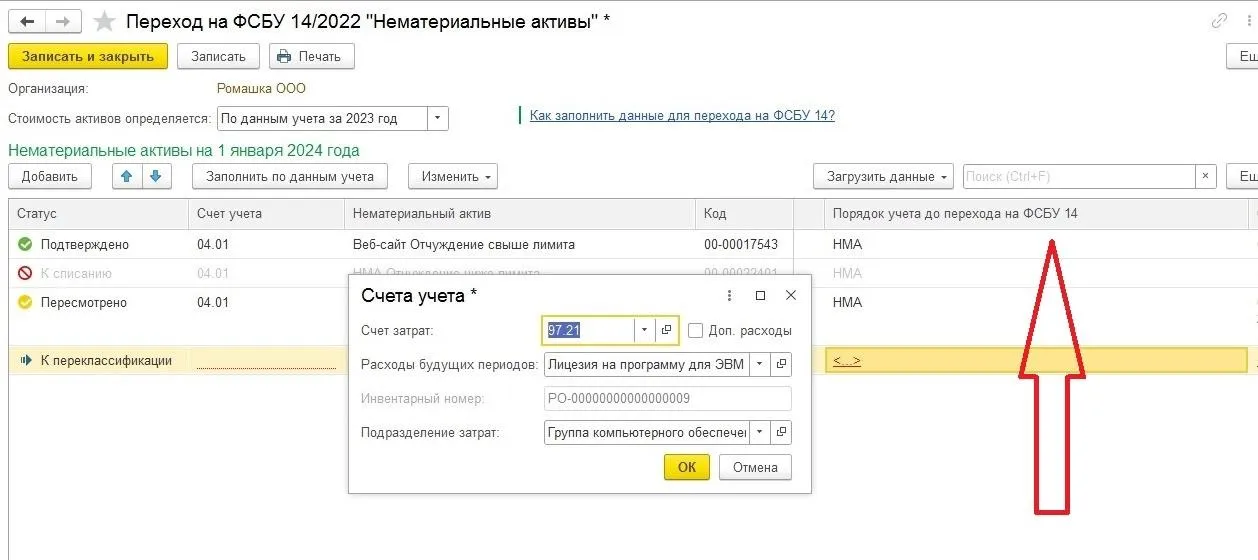The image size is (1258, 560).
Task: Click the link icon in title bar
Action: tap(1219, 21)
